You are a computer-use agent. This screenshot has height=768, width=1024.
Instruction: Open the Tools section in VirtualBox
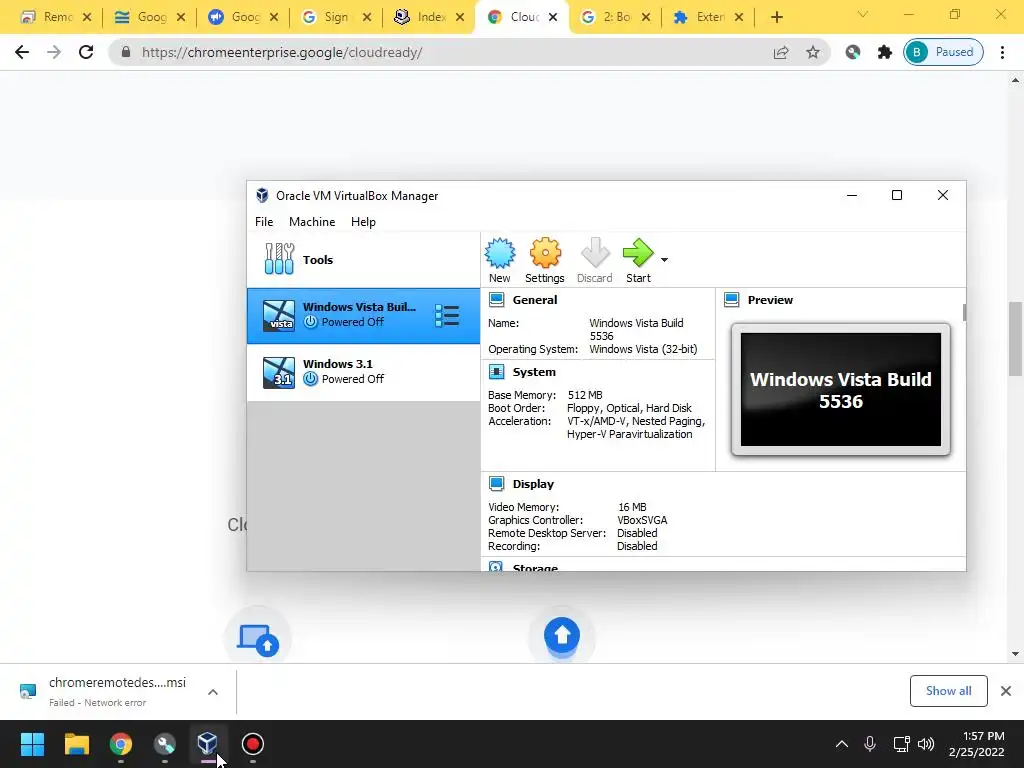point(363,259)
